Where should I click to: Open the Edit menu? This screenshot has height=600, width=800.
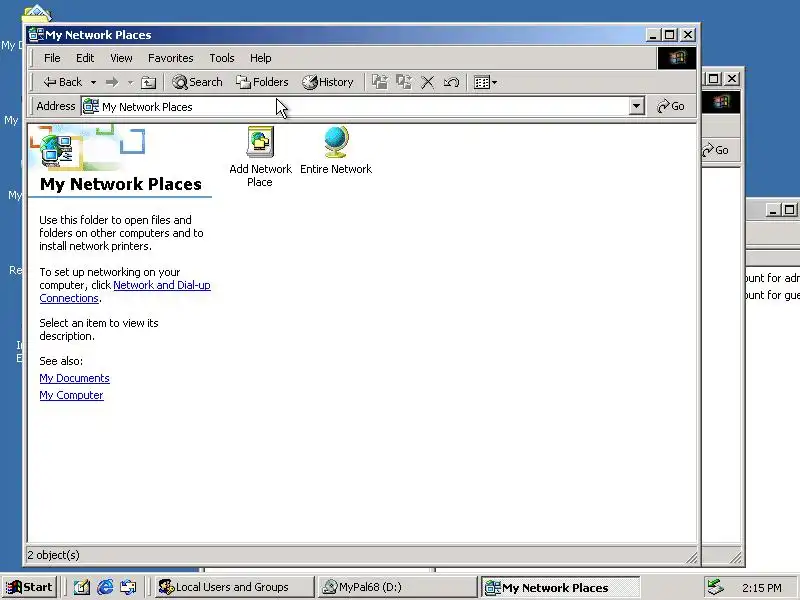point(85,58)
